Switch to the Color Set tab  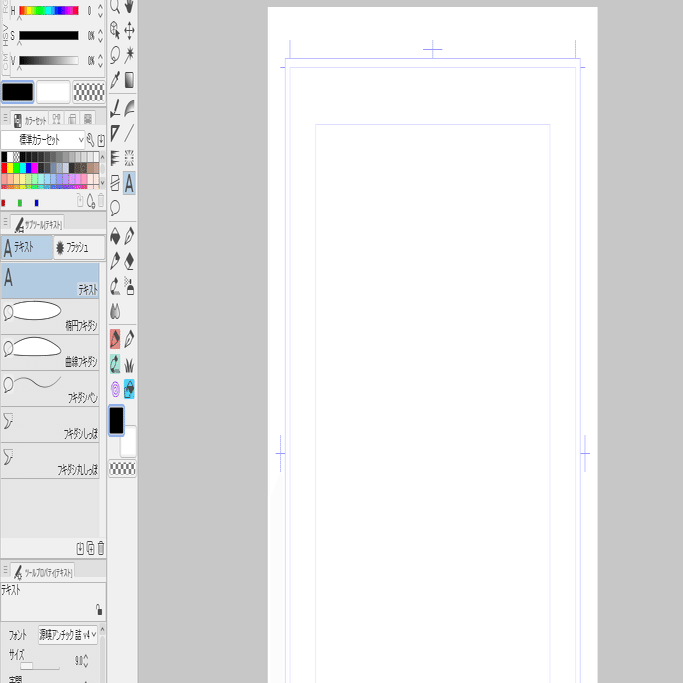pos(29,119)
